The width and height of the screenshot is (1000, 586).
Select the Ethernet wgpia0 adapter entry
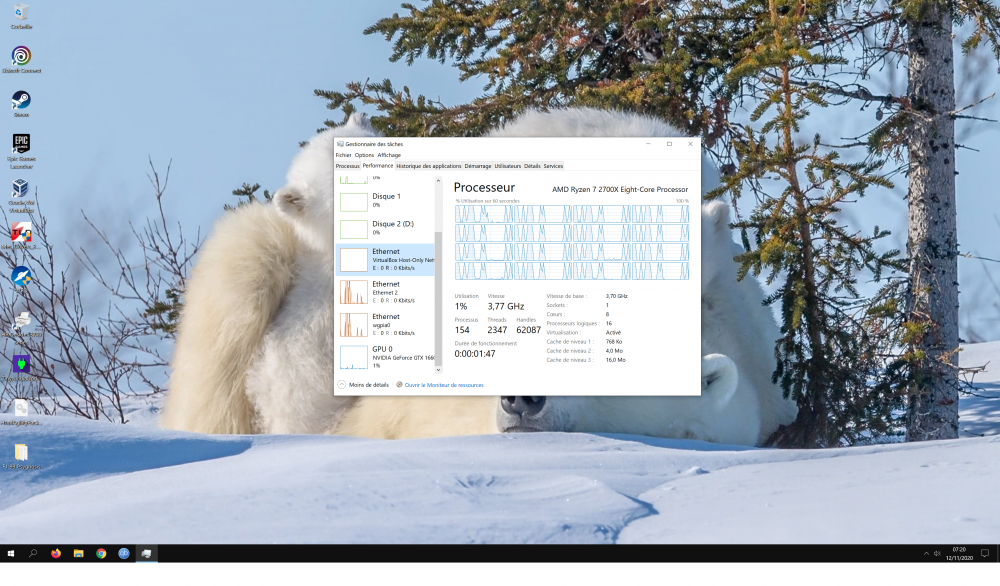pos(385,325)
